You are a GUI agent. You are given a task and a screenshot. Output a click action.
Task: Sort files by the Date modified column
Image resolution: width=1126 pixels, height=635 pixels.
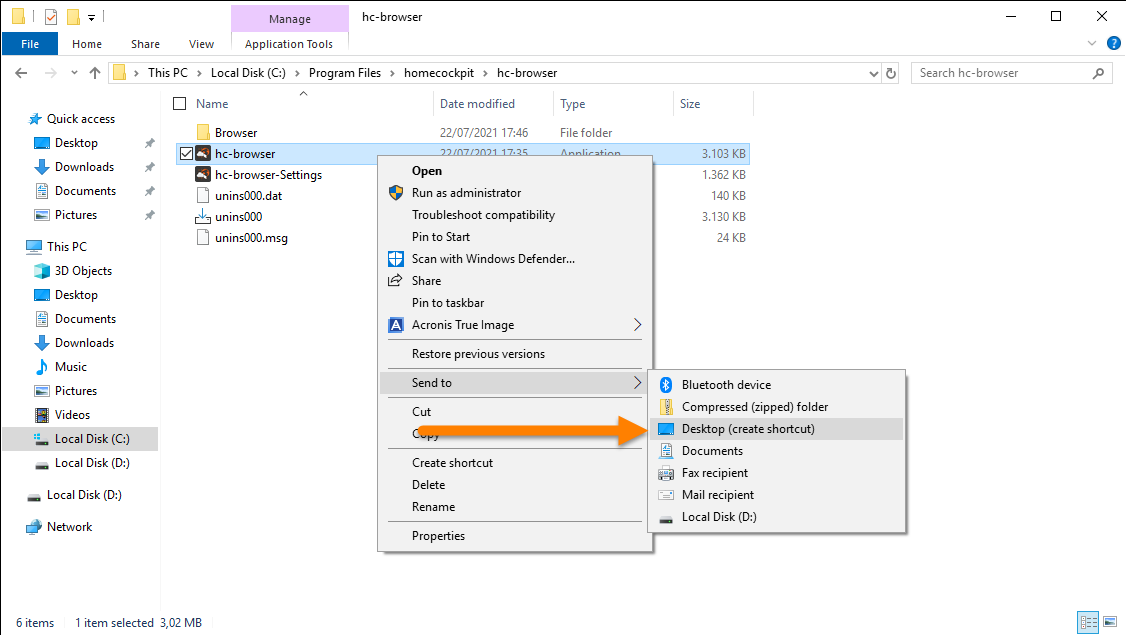pos(477,104)
